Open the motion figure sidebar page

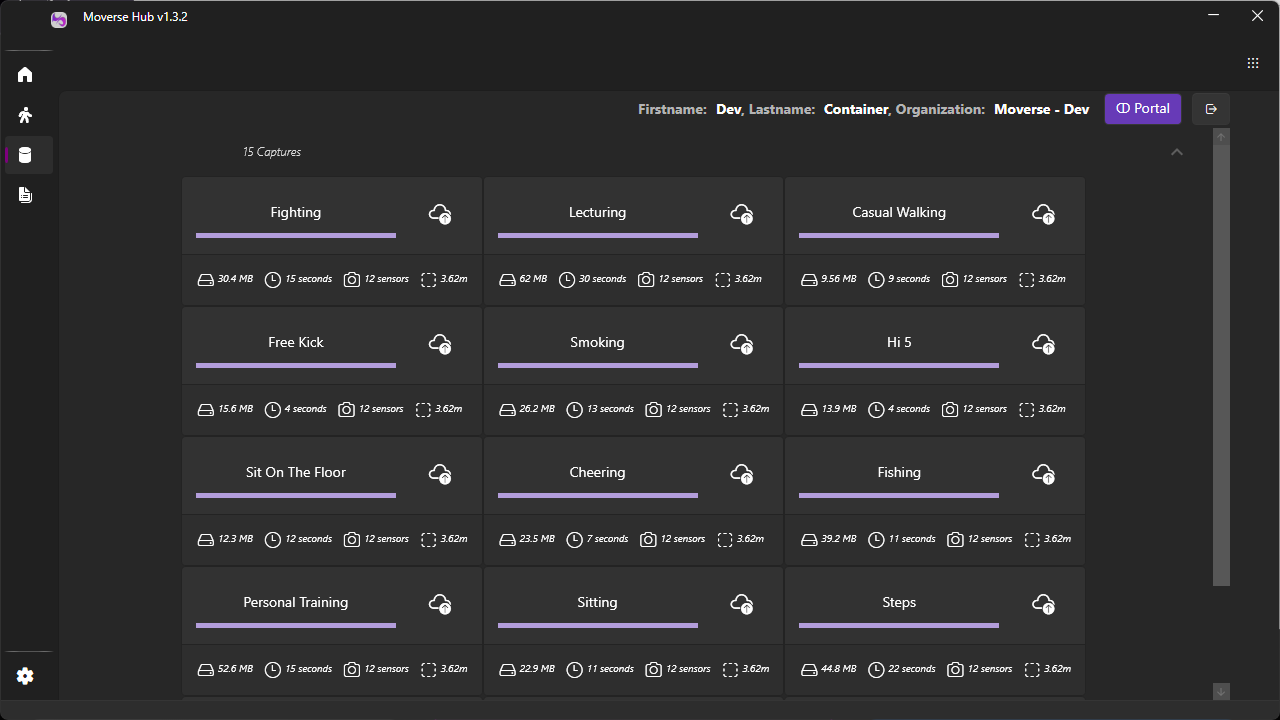(x=25, y=115)
